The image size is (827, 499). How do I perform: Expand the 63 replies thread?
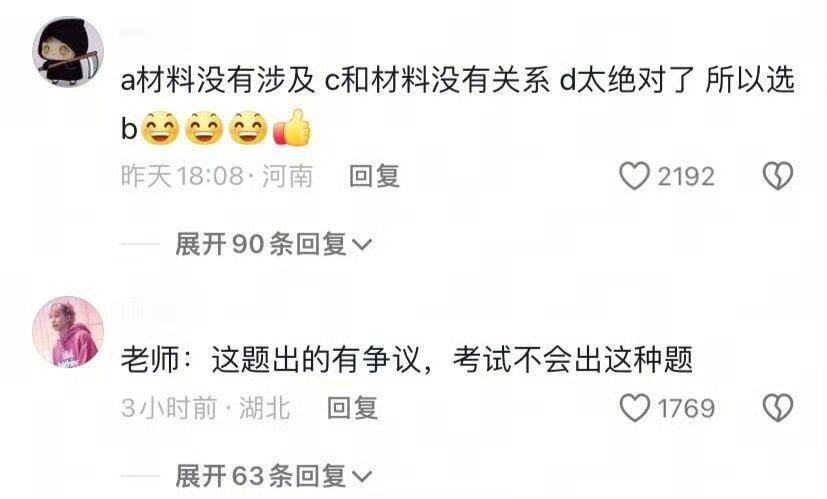273,476
